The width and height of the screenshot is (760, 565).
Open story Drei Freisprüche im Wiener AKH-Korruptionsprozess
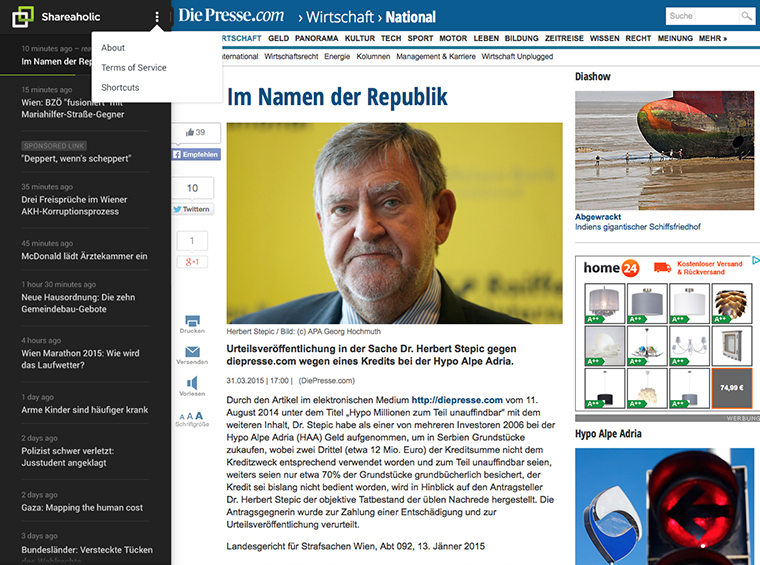[x=74, y=205]
